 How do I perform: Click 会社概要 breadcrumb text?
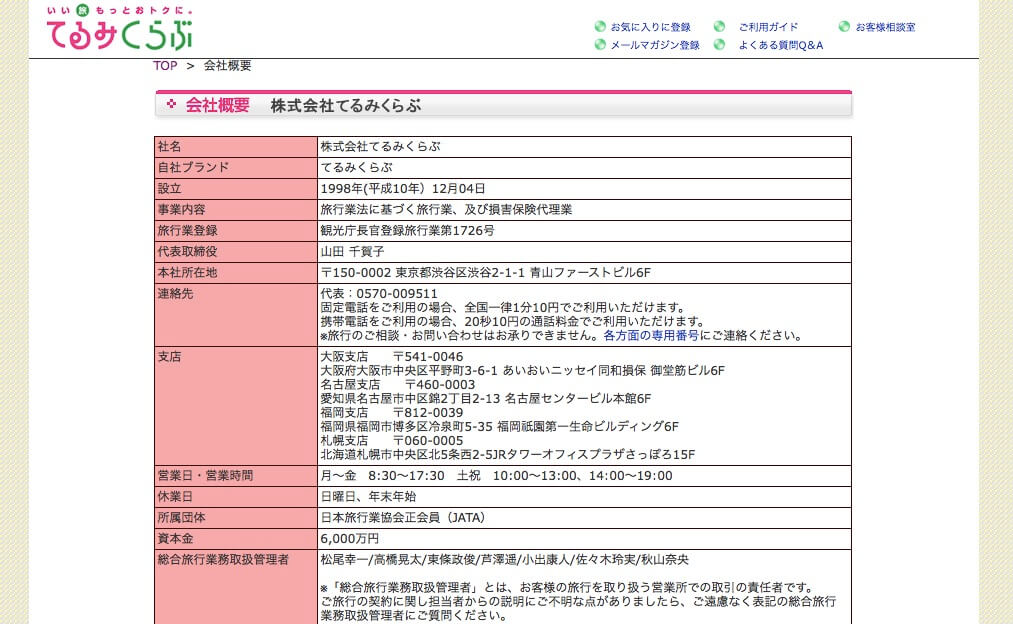point(227,66)
